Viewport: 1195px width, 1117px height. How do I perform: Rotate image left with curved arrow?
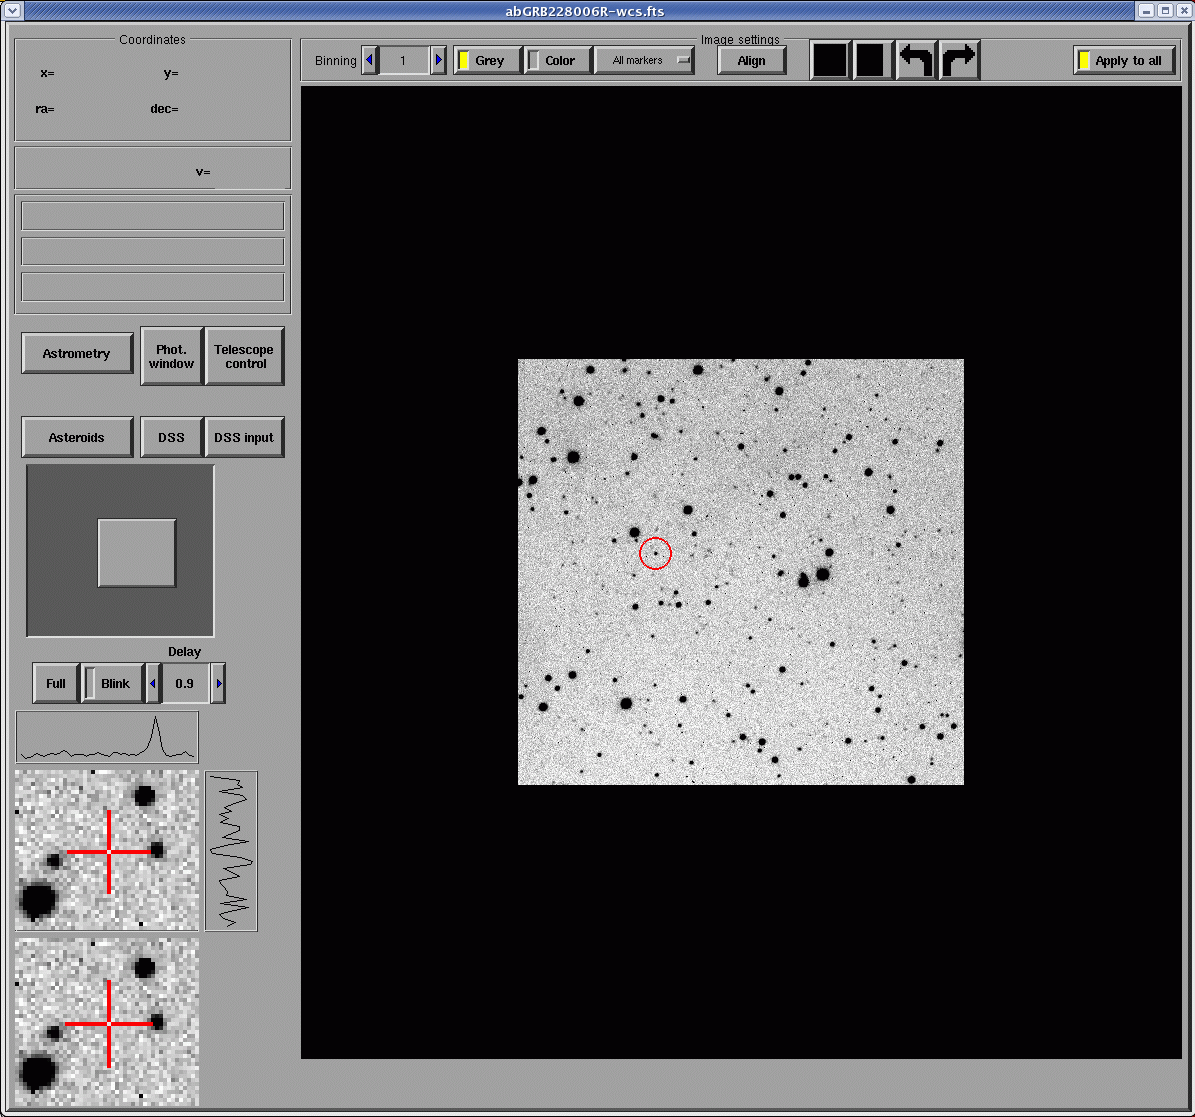pos(916,60)
